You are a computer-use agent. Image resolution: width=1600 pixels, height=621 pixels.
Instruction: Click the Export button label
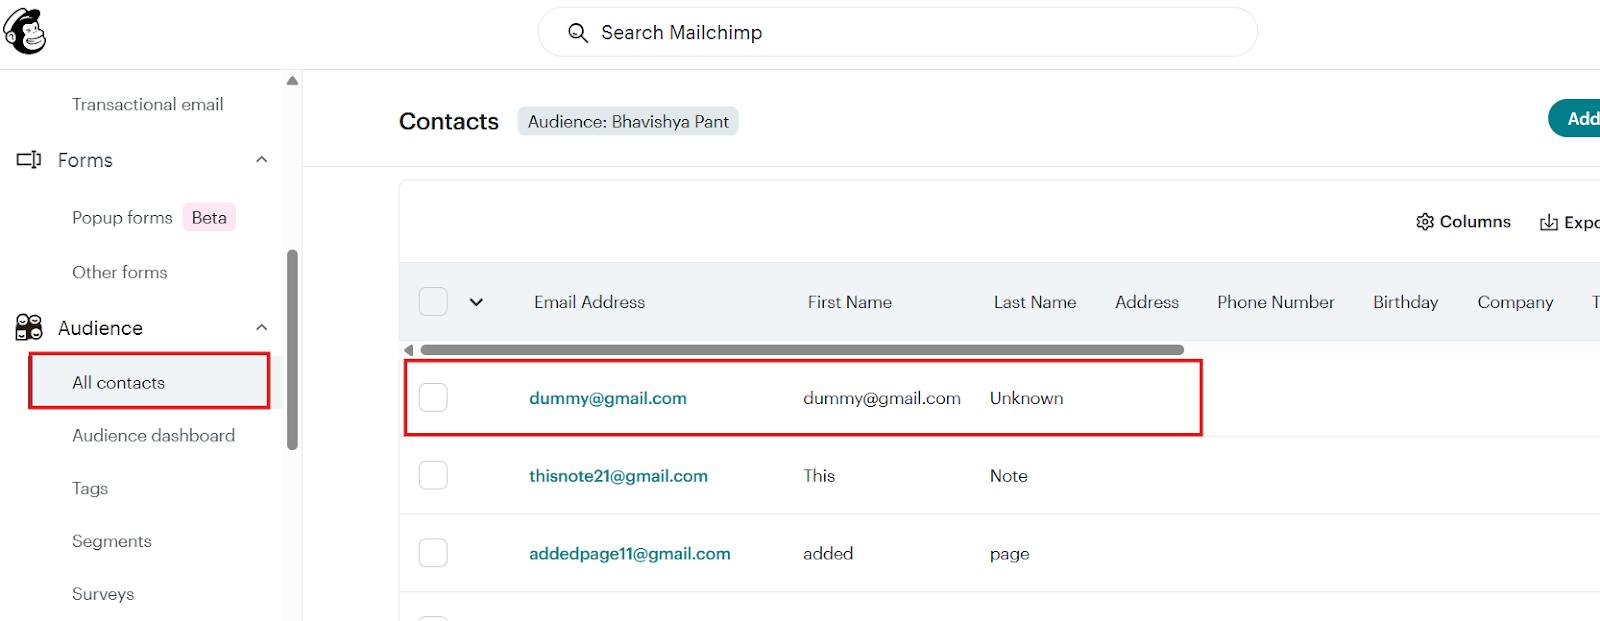(x=1582, y=222)
